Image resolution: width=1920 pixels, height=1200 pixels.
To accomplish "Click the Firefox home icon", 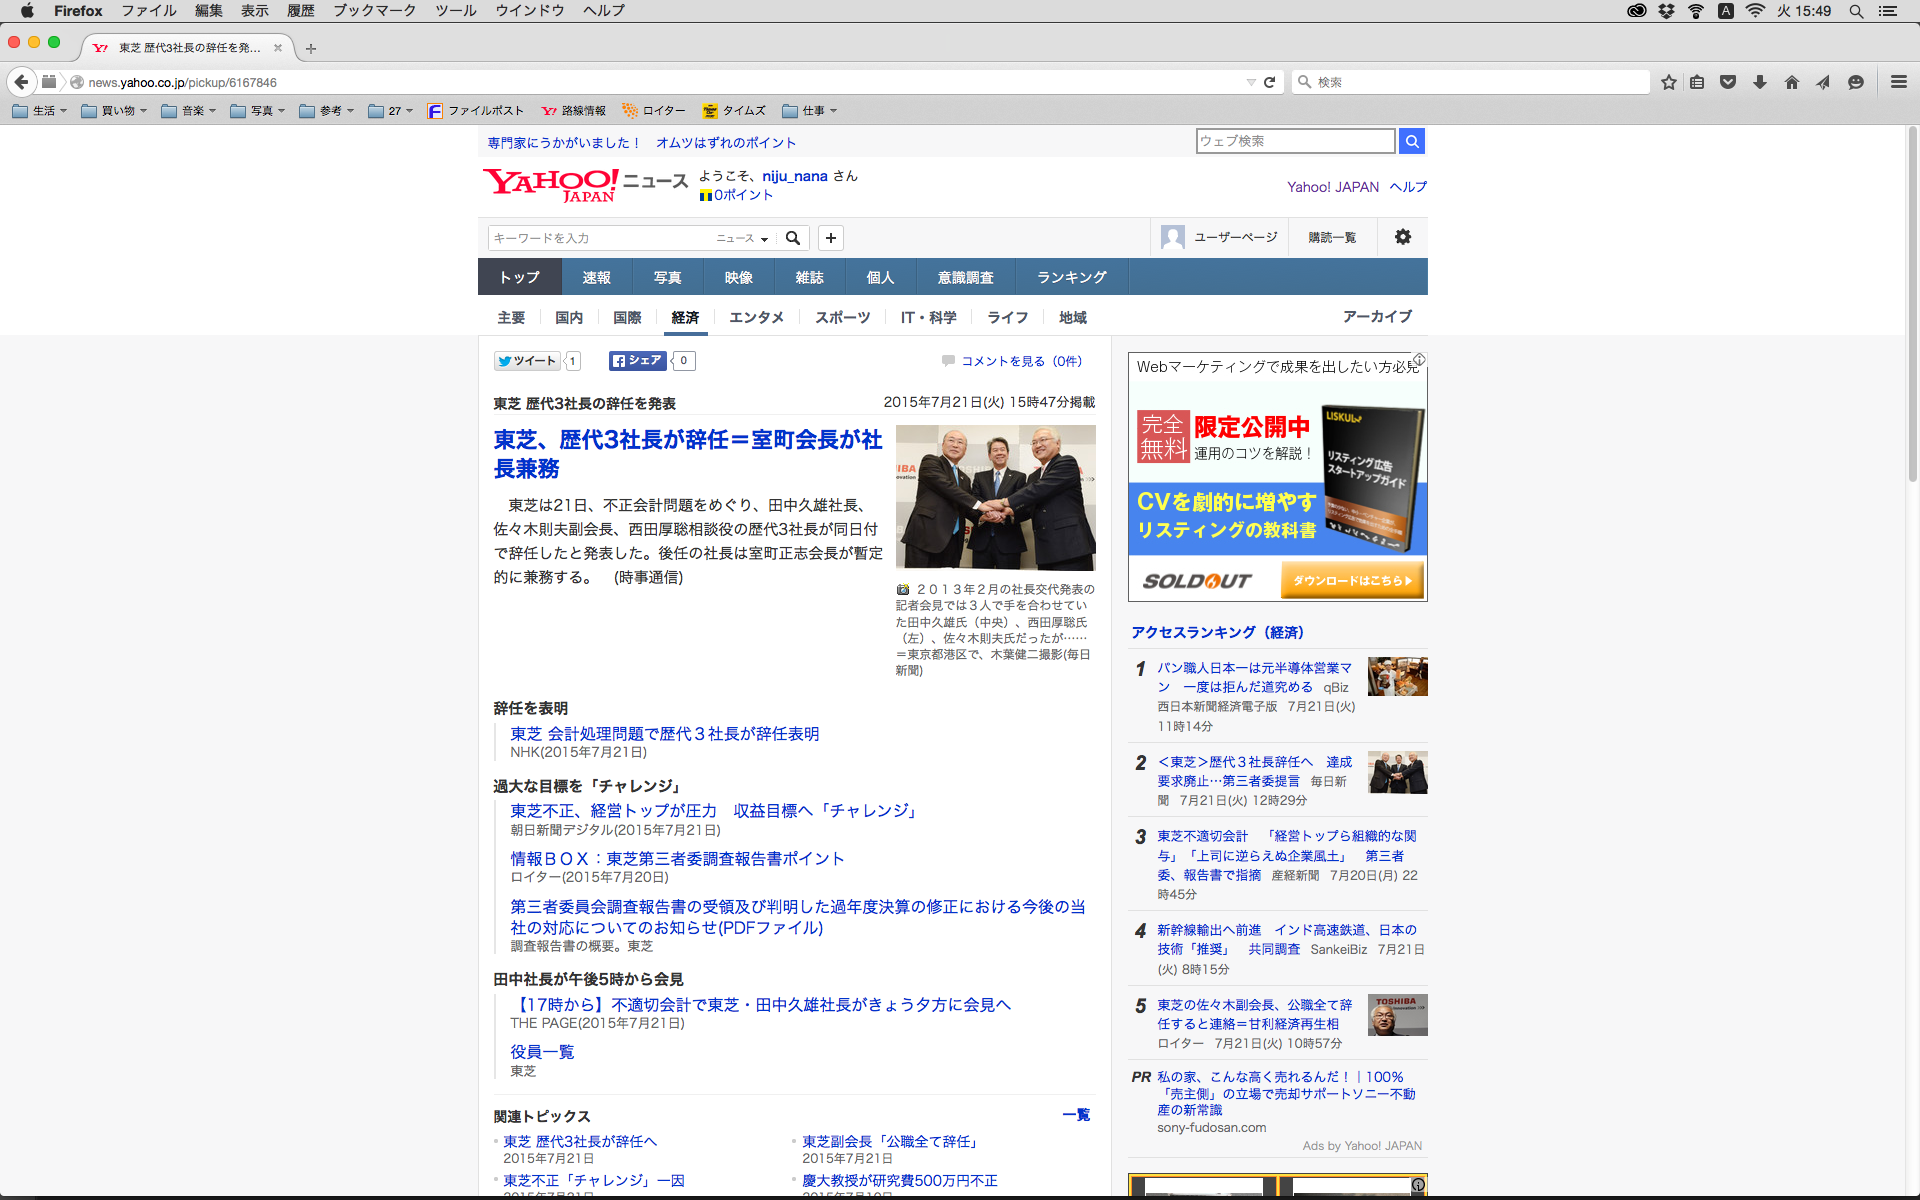I will pyautogui.click(x=1792, y=82).
